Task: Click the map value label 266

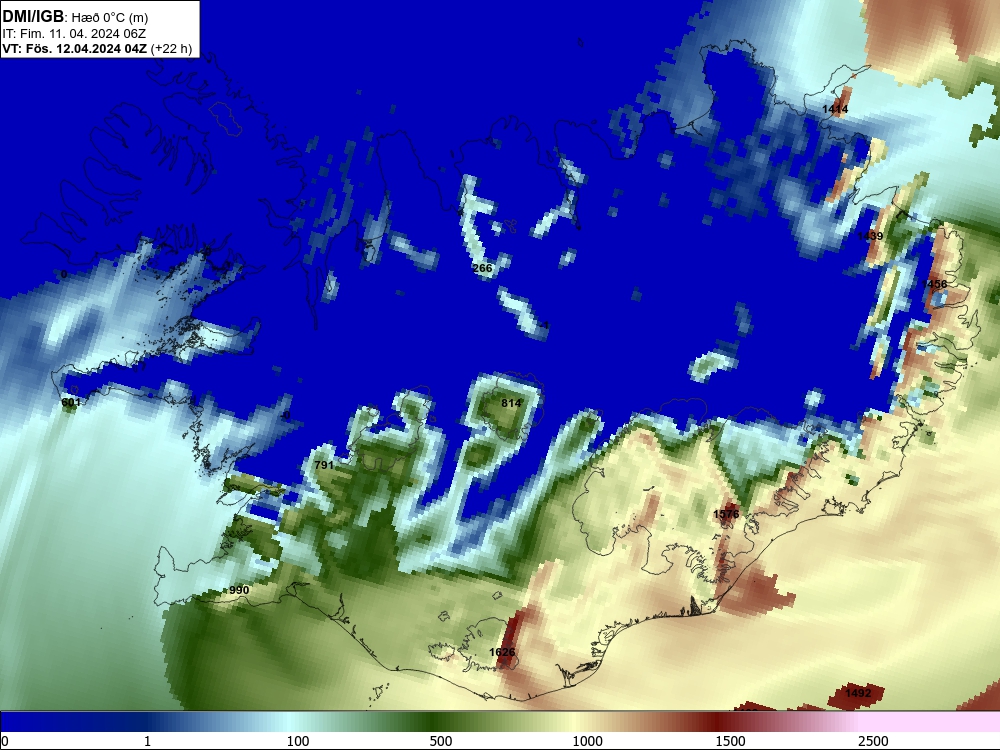Action: [483, 268]
